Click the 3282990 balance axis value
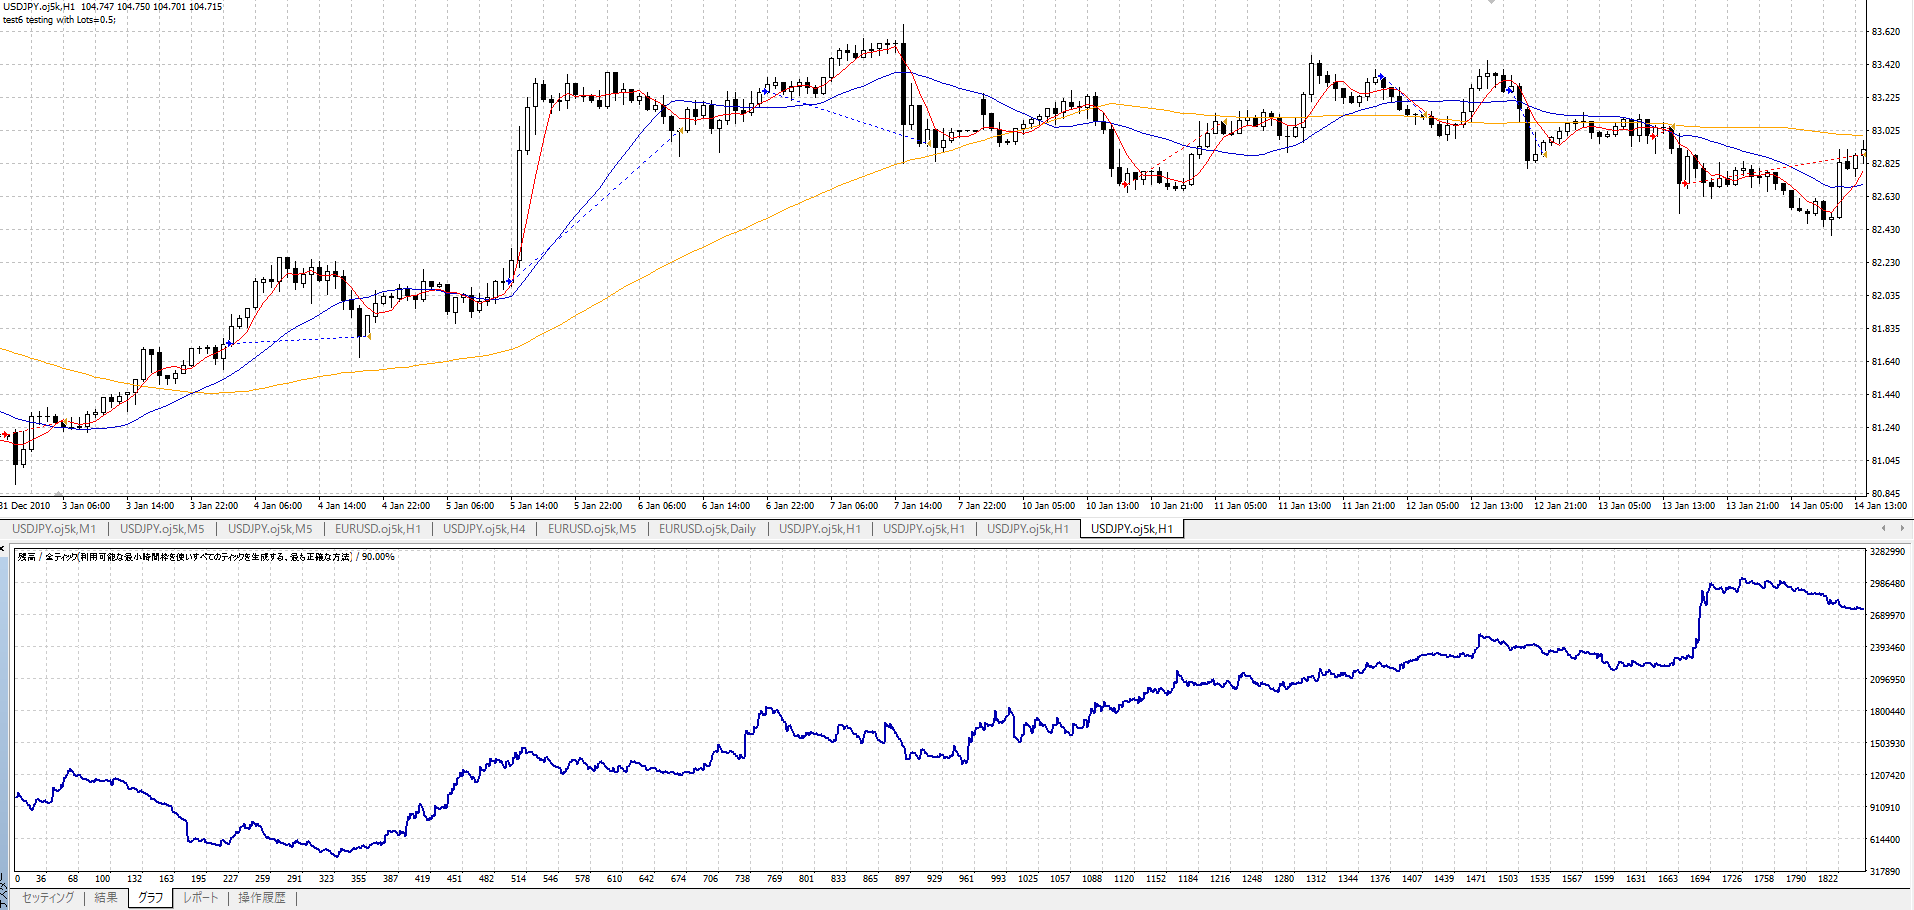The width and height of the screenshot is (1914, 910). pyautogui.click(x=1887, y=552)
